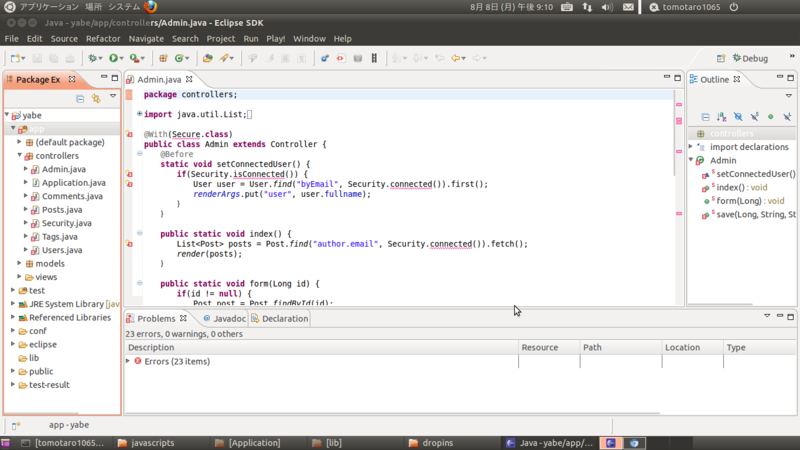Open the Play! menu

coord(276,39)
